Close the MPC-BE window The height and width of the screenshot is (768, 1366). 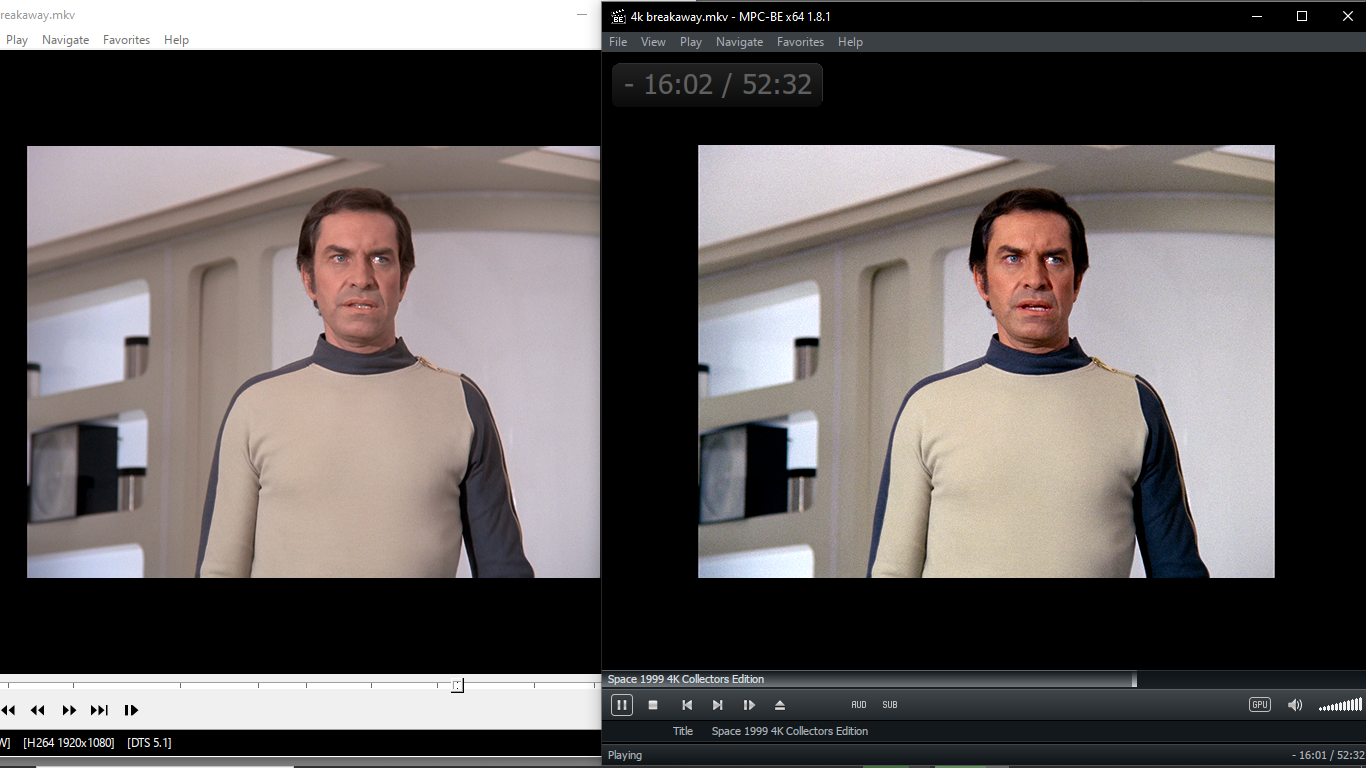tap(1347, 16)
